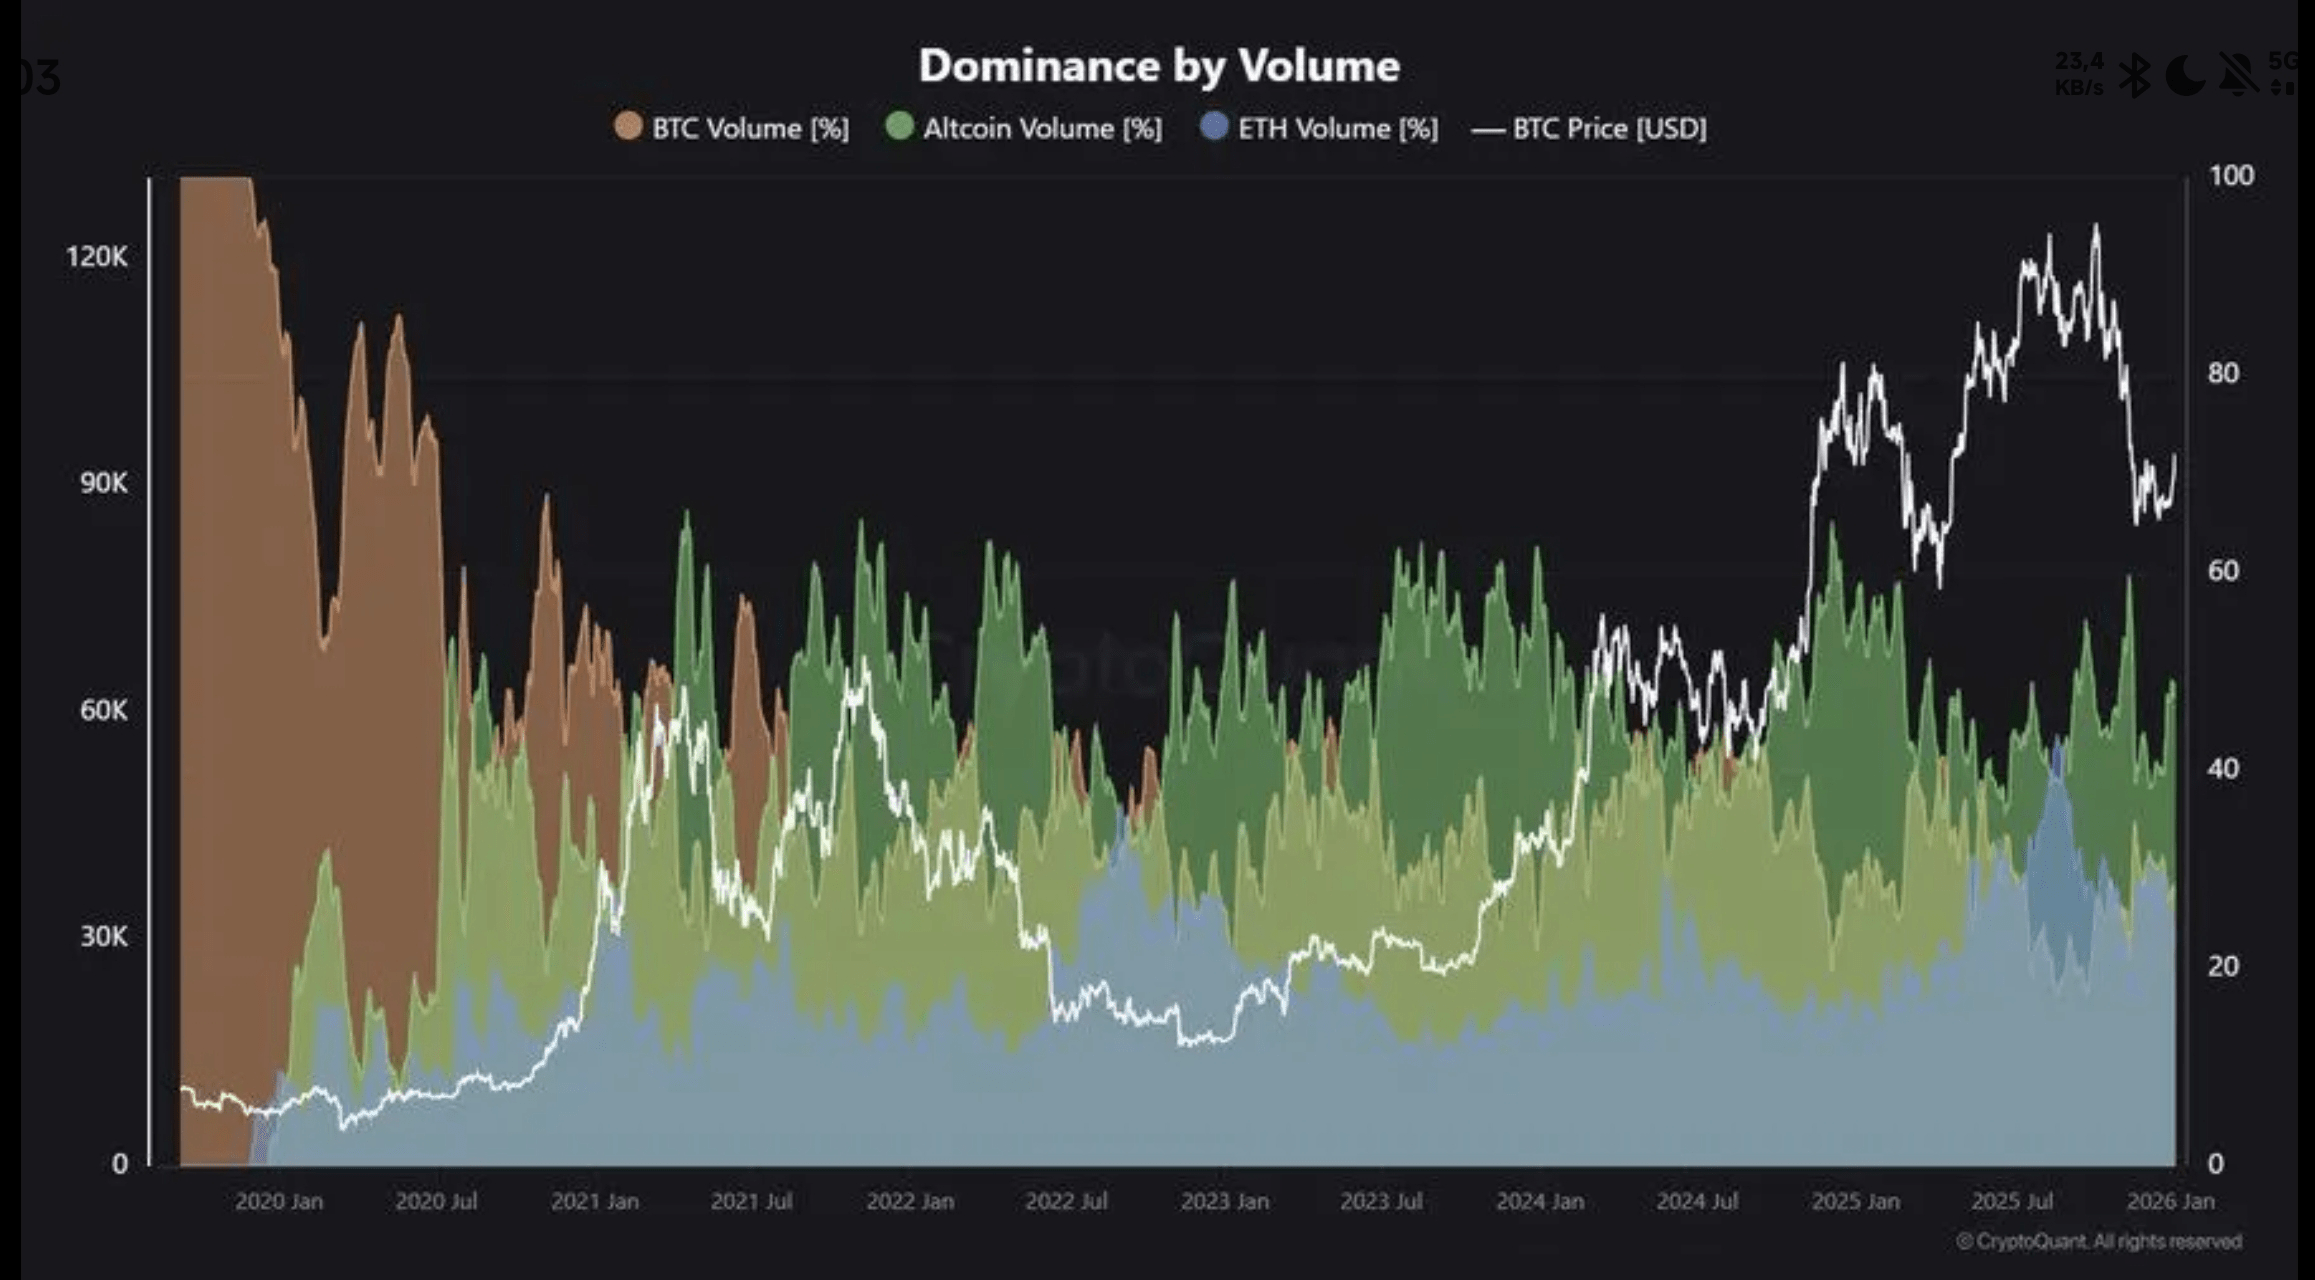Viewport: 2315px width, 1280px height.
Task: Open the CryptoQuant copyright link
Action: [x=2098, y=1241]
